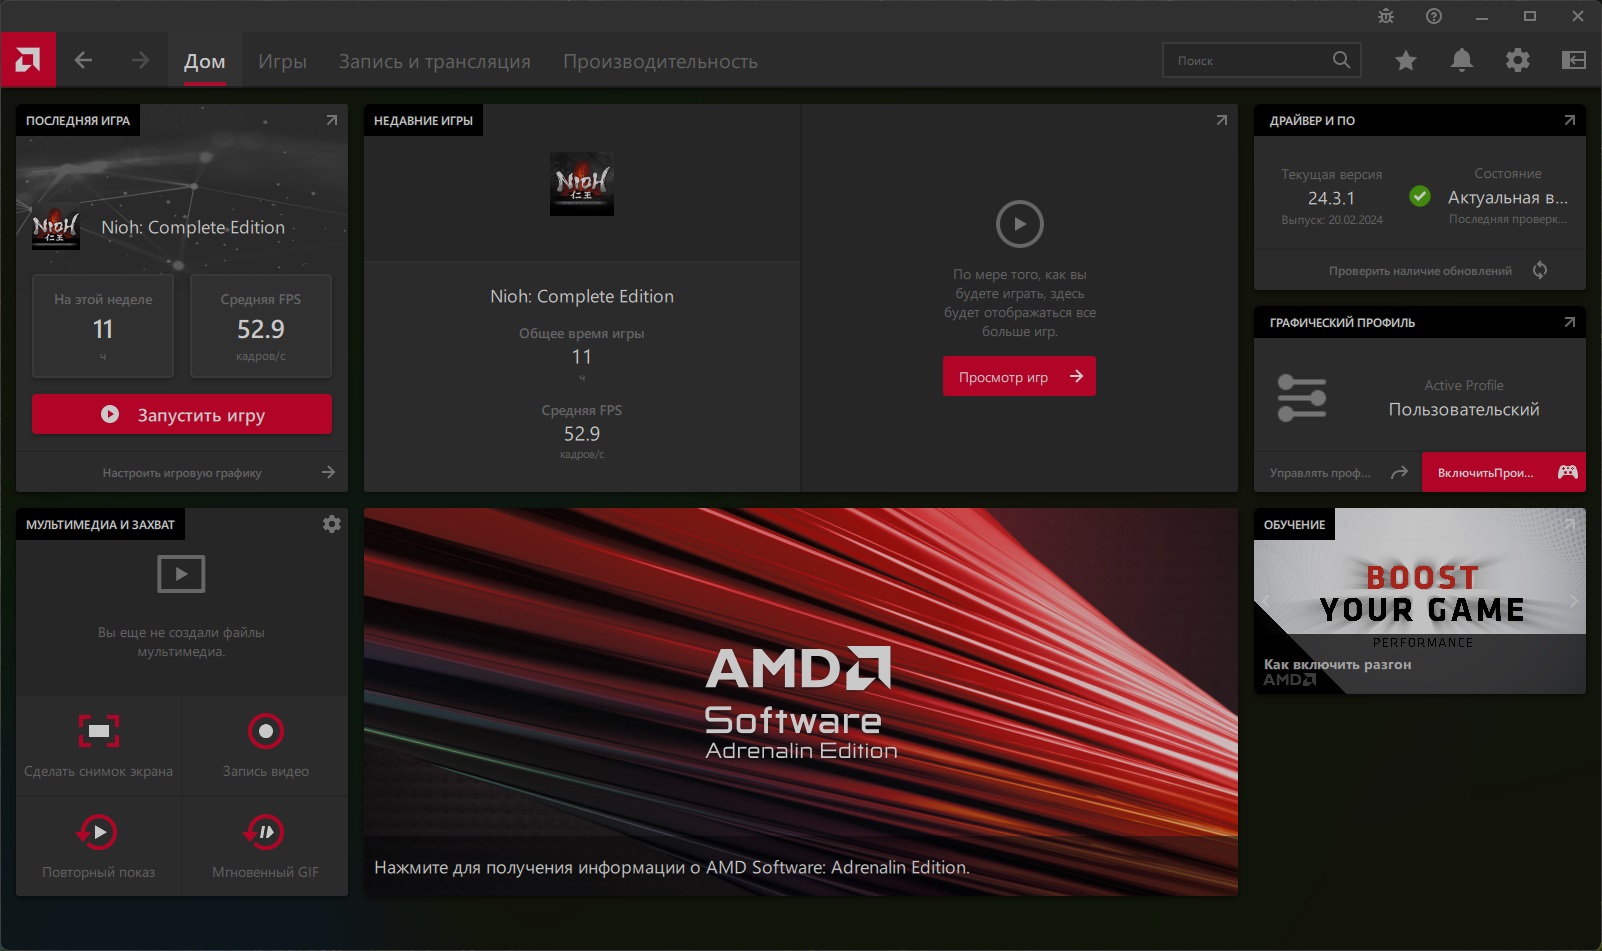Click the media placeholder play icon
The height and width of the screenshot is (951, 1602).
(x=181, y=574)
